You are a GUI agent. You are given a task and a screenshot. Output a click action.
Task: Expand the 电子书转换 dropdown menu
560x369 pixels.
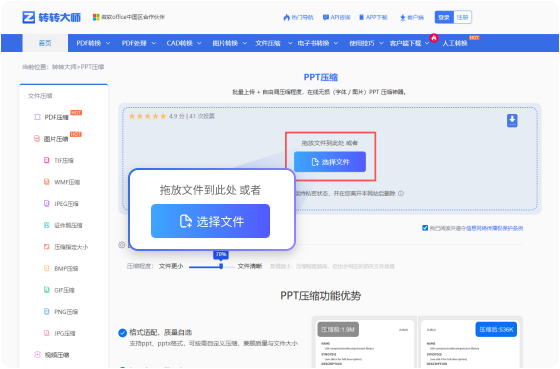point(318,43)
